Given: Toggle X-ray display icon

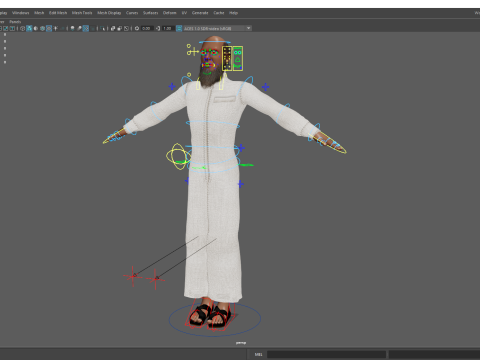Looking at the screenshot, I should click(113, 28).
